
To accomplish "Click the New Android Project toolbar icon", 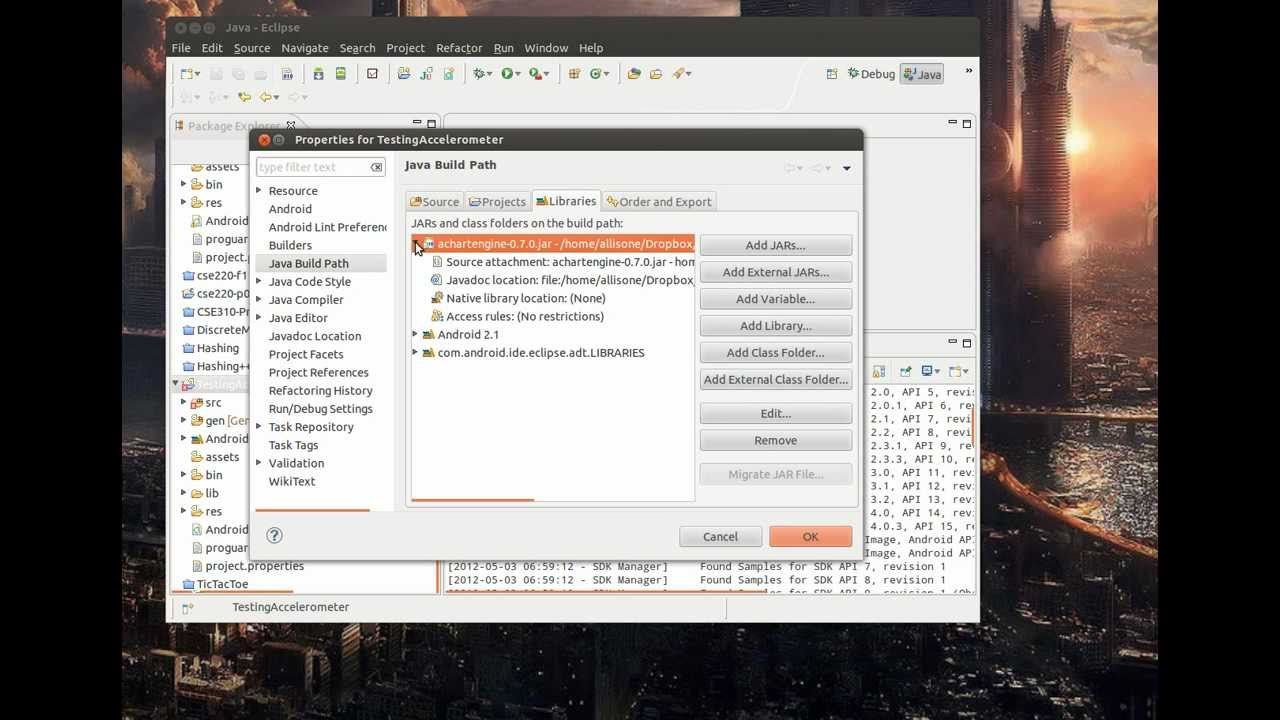I will (403, 73).
